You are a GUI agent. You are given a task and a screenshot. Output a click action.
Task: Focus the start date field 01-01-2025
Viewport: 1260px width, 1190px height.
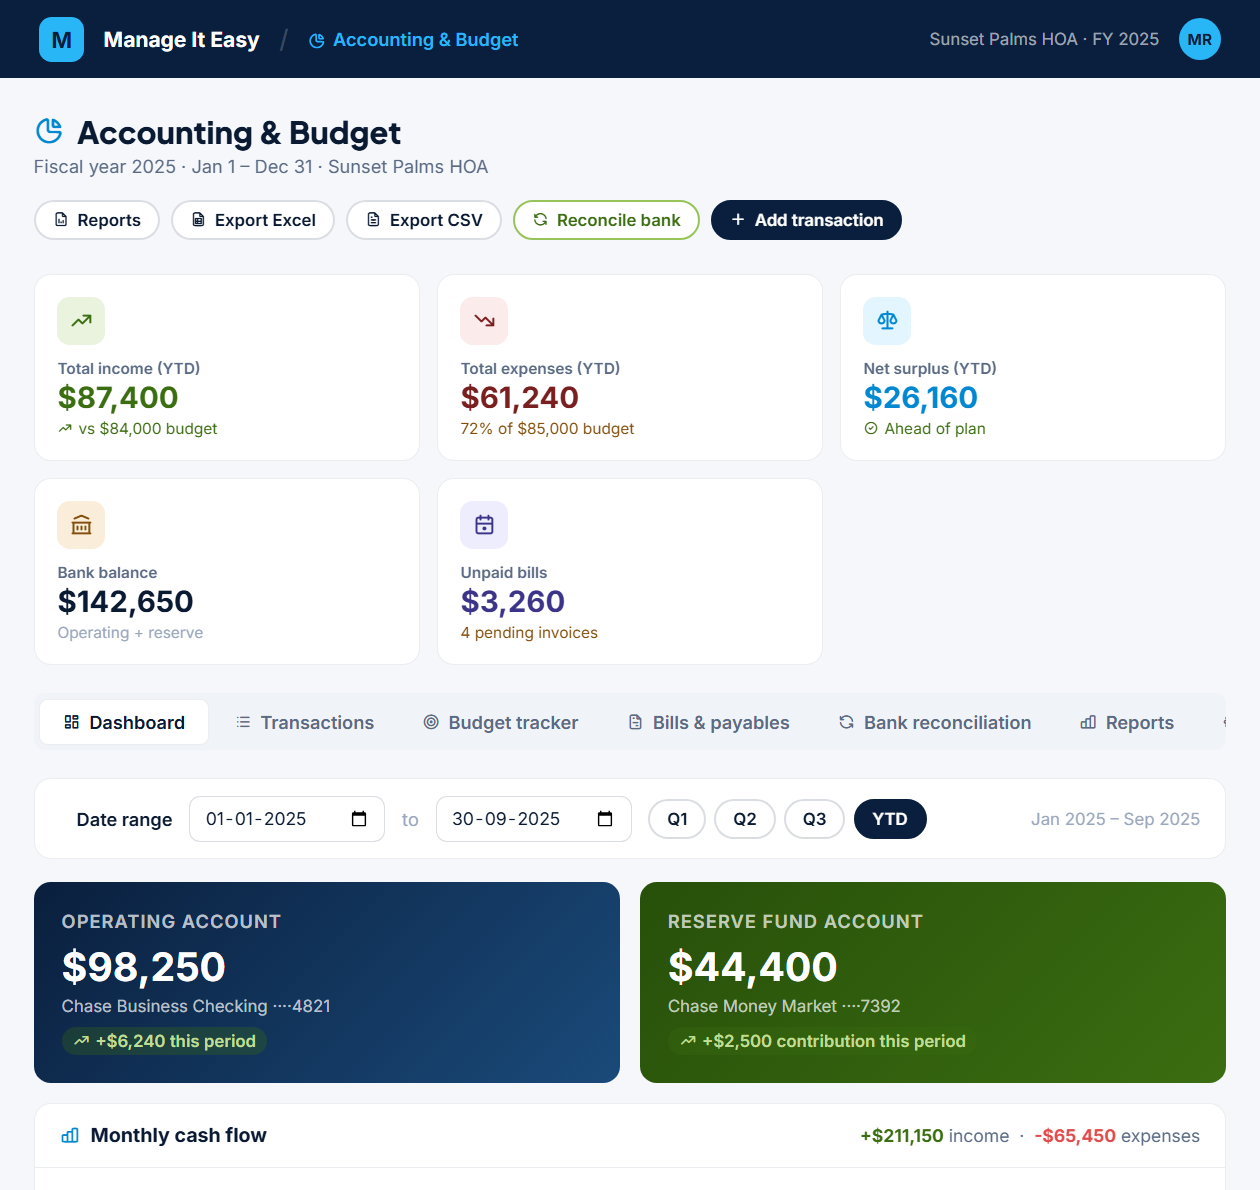tap(287, 819)
